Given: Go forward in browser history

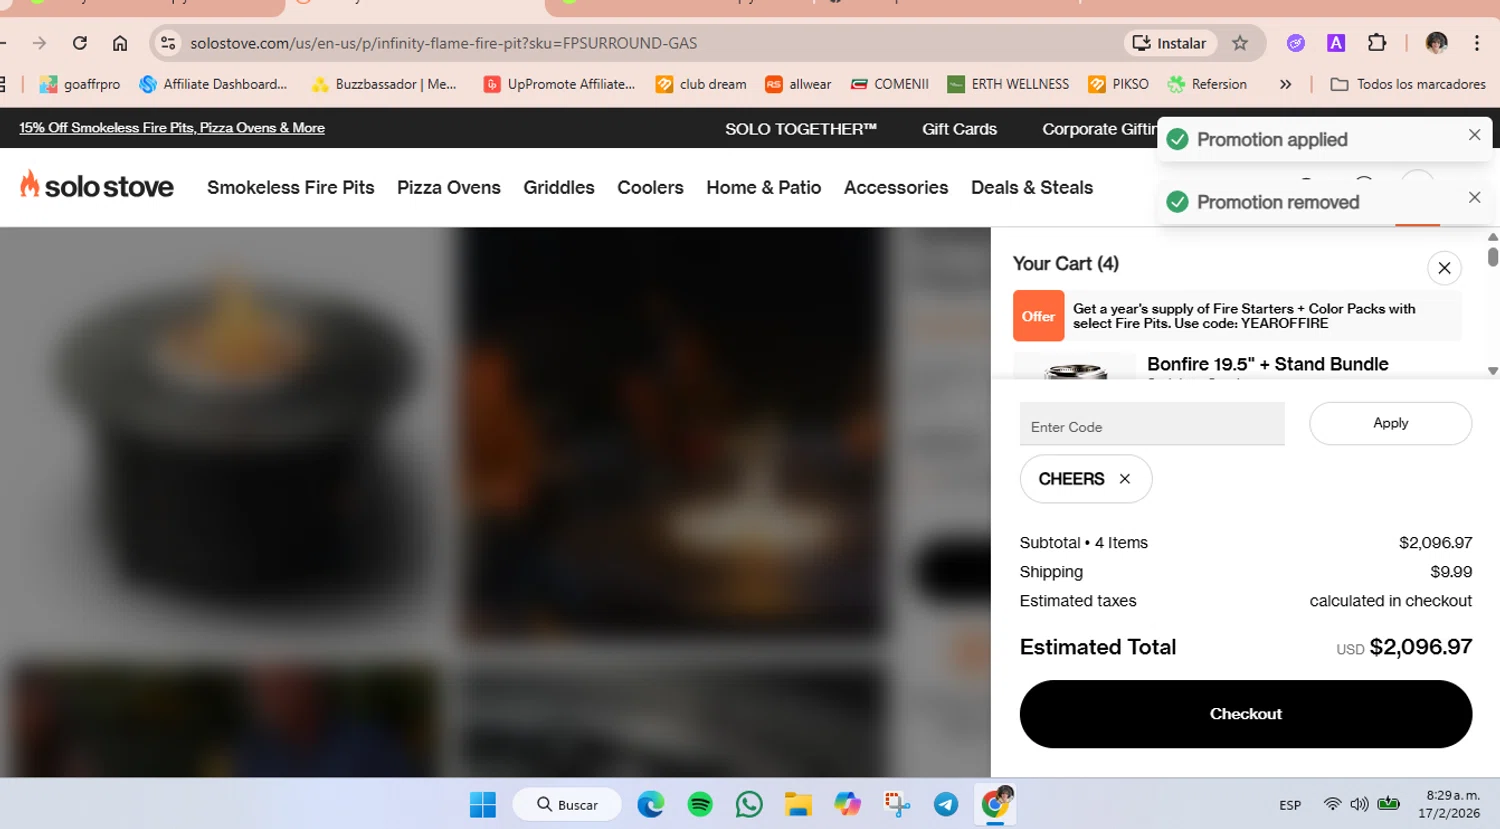Looking at the screenshot, I should [39, 43].
